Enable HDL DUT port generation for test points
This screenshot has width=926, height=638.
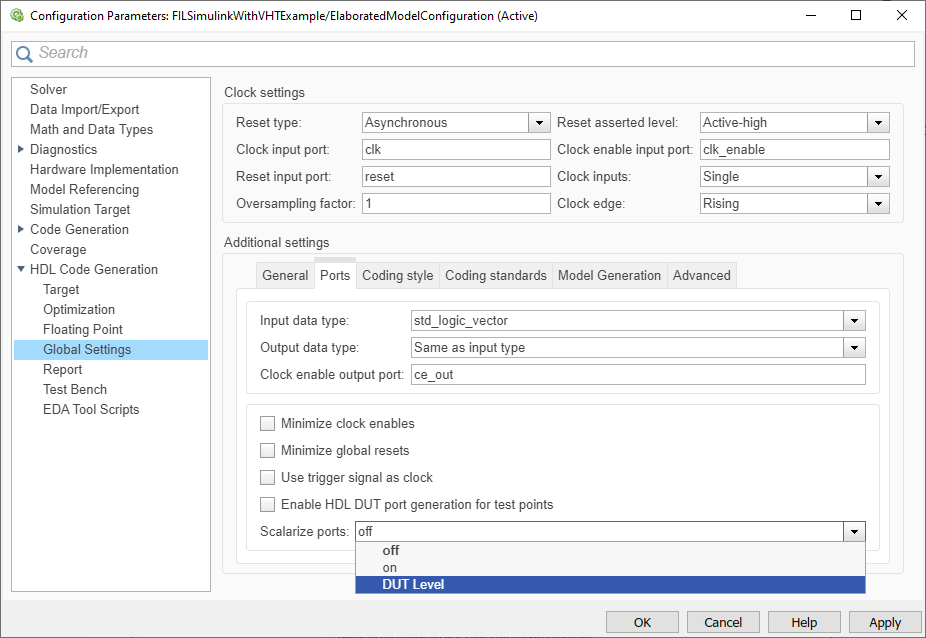click(268, 504)
